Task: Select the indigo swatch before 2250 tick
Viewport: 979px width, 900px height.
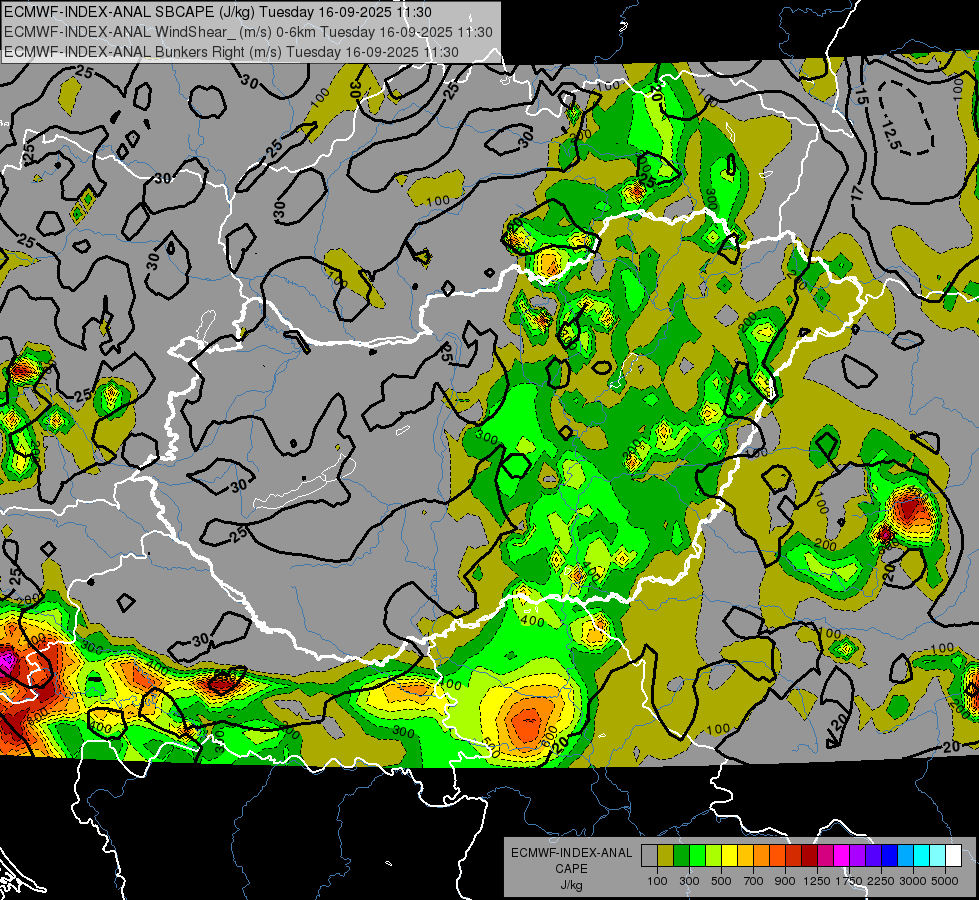Action: (873, 855)
